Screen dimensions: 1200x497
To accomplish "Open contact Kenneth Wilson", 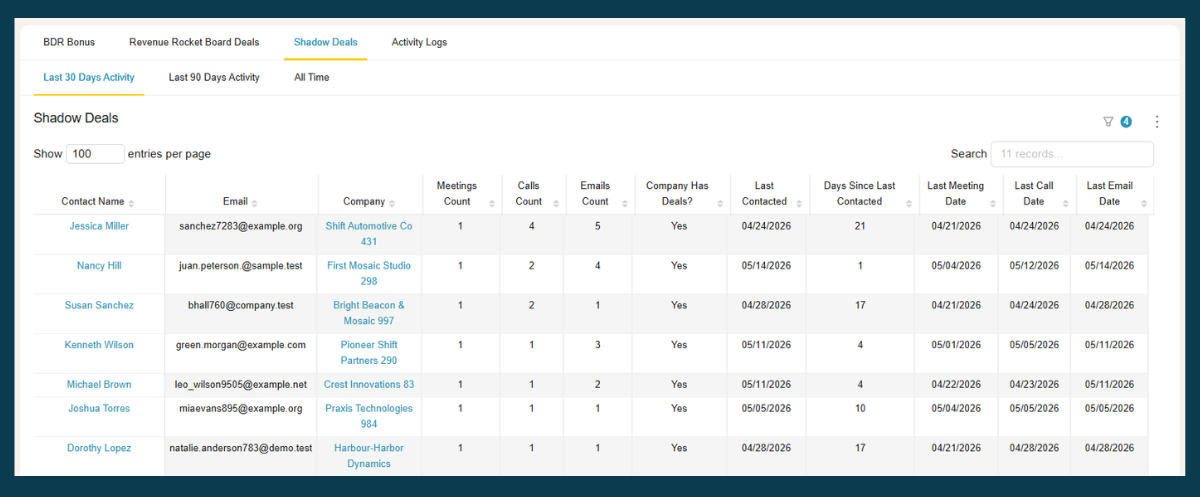I will click(99, 345).
